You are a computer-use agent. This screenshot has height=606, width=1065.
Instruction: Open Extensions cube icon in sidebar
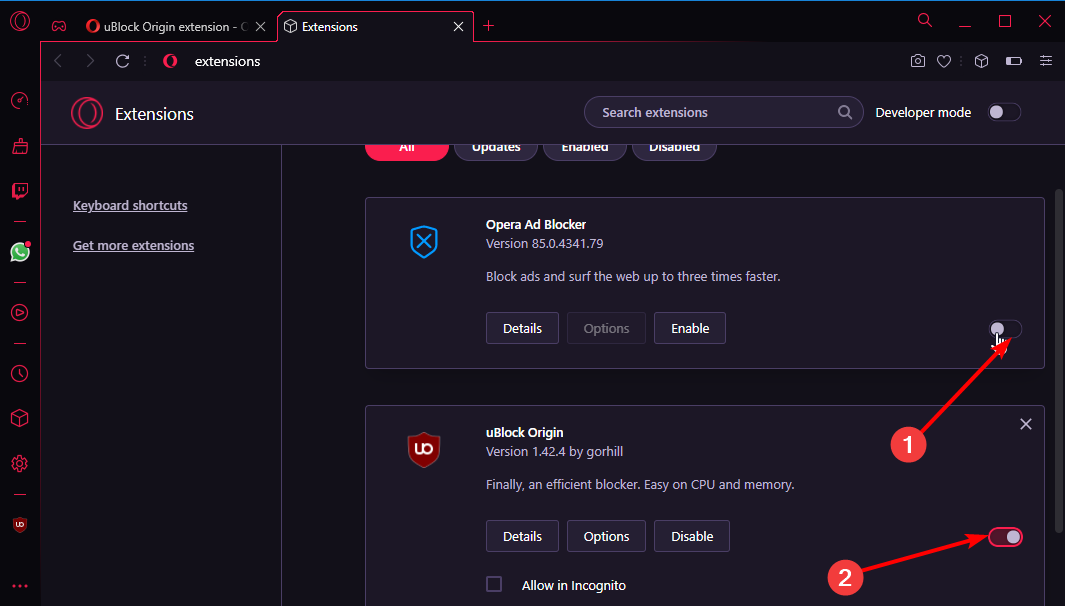point(20,418)
